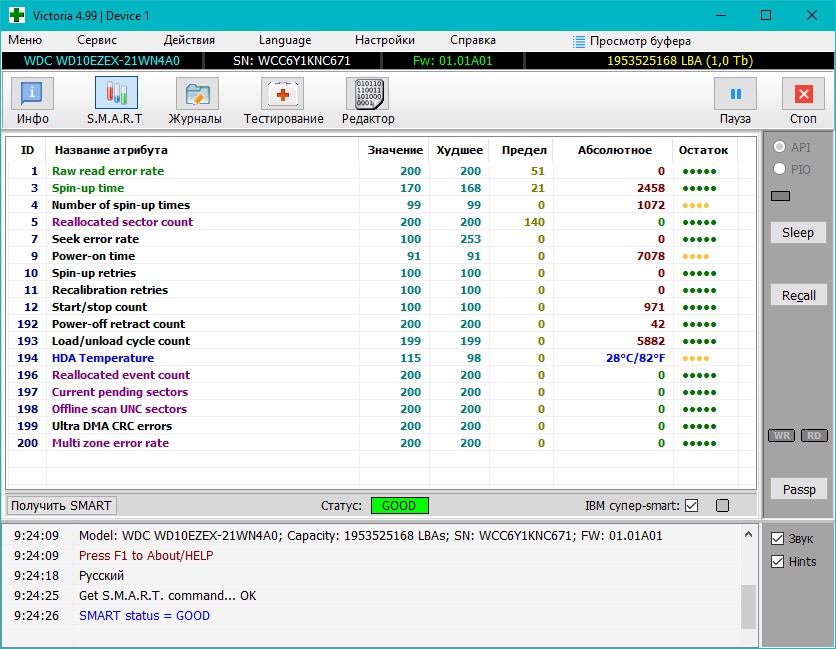Click the Просмотр буфера icon

click(579, 41)
